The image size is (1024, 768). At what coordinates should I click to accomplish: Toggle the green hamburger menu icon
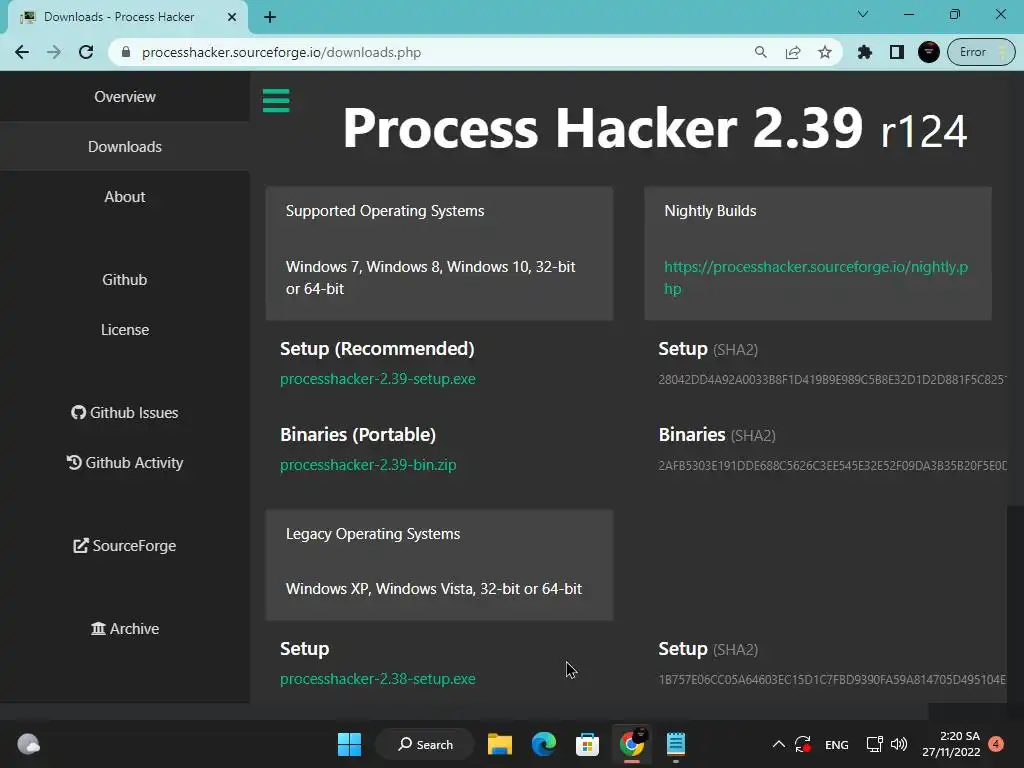(x=276, y=101)
